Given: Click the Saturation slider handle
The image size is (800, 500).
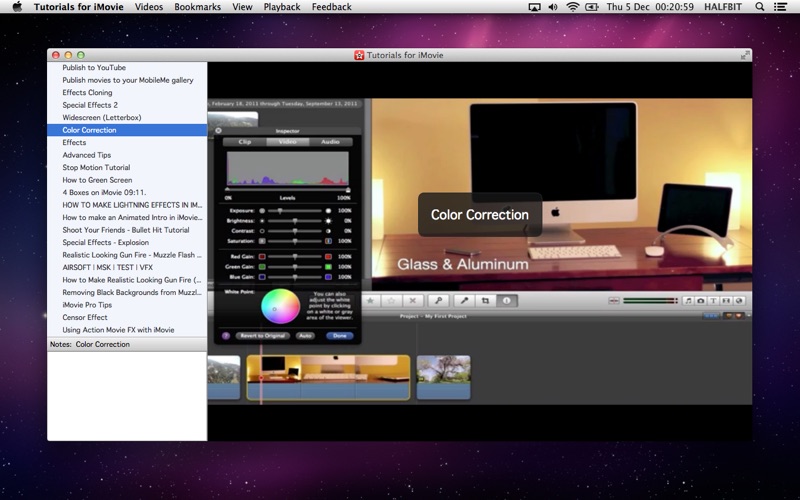Looking at the screenshot, I should click(x=295, y=241).
